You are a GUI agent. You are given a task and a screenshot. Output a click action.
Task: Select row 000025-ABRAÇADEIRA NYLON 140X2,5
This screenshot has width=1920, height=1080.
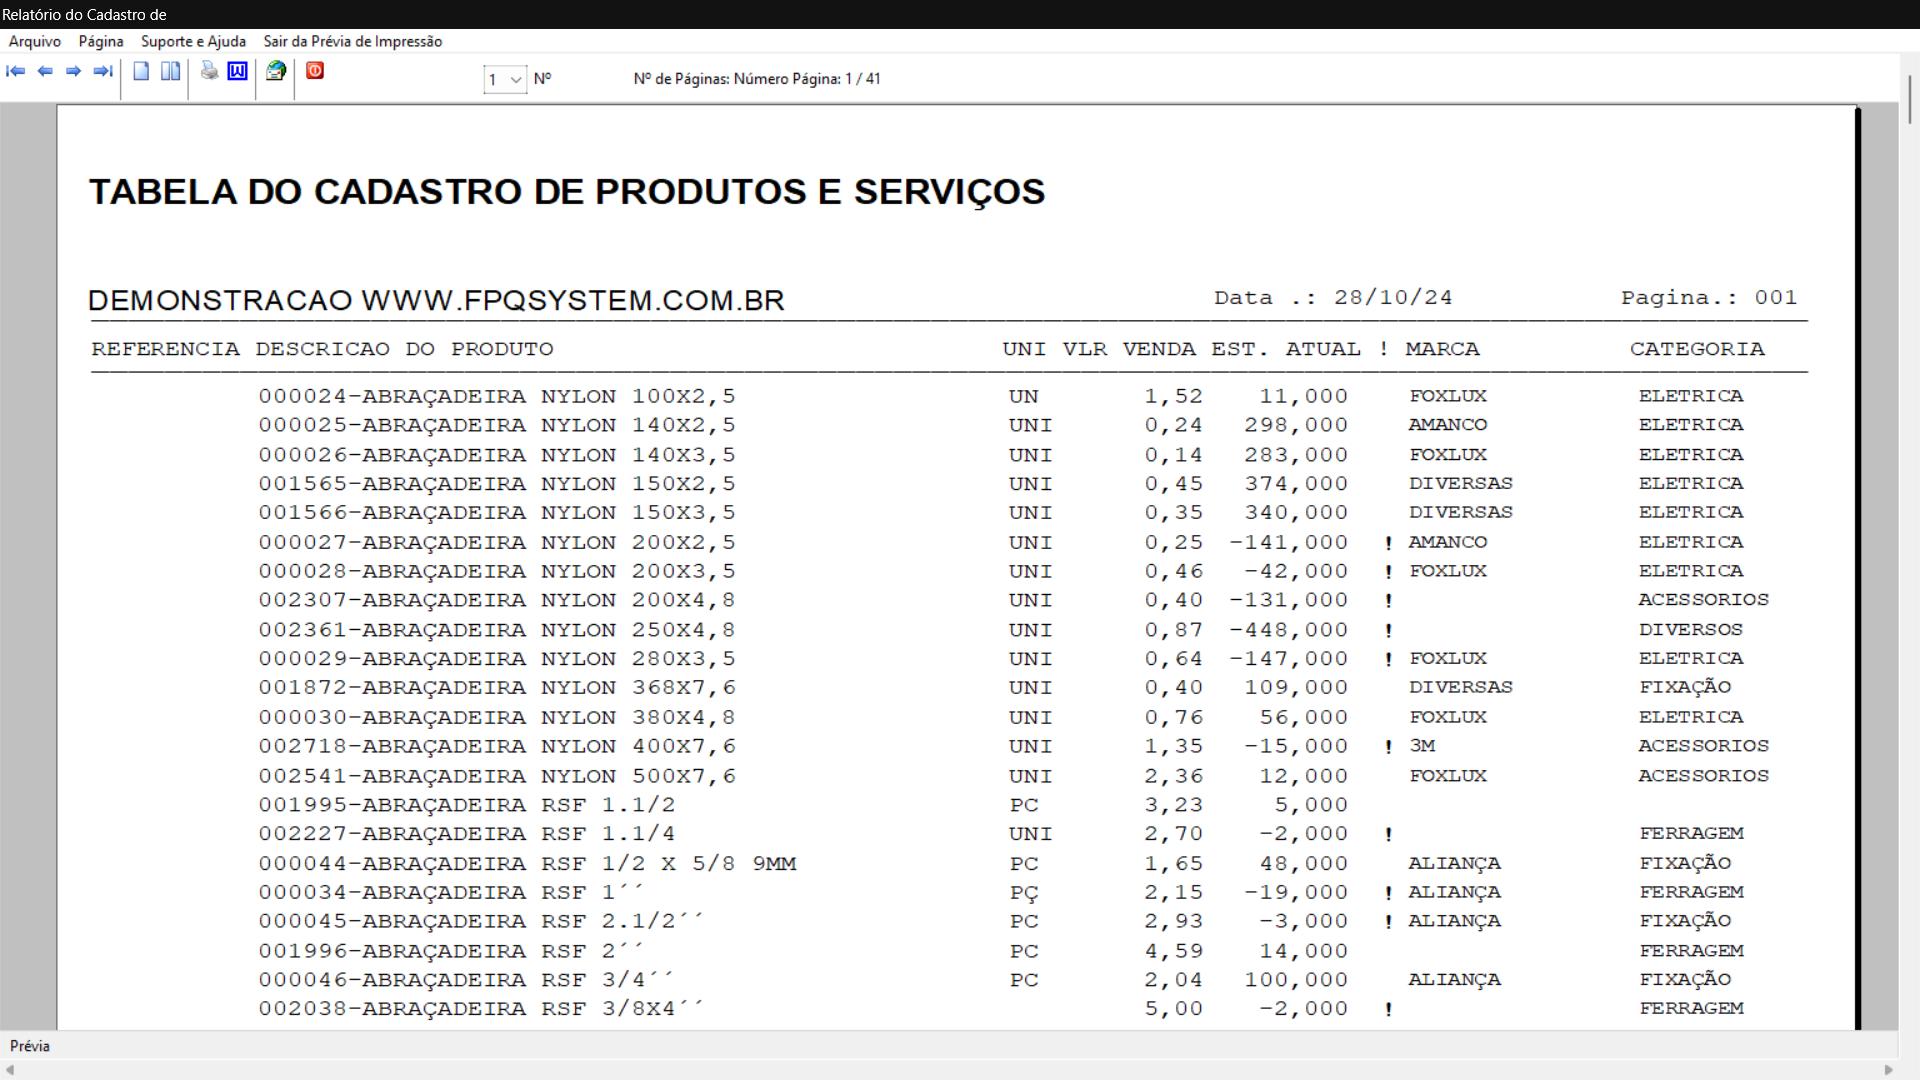click(x=1001, y=425)
